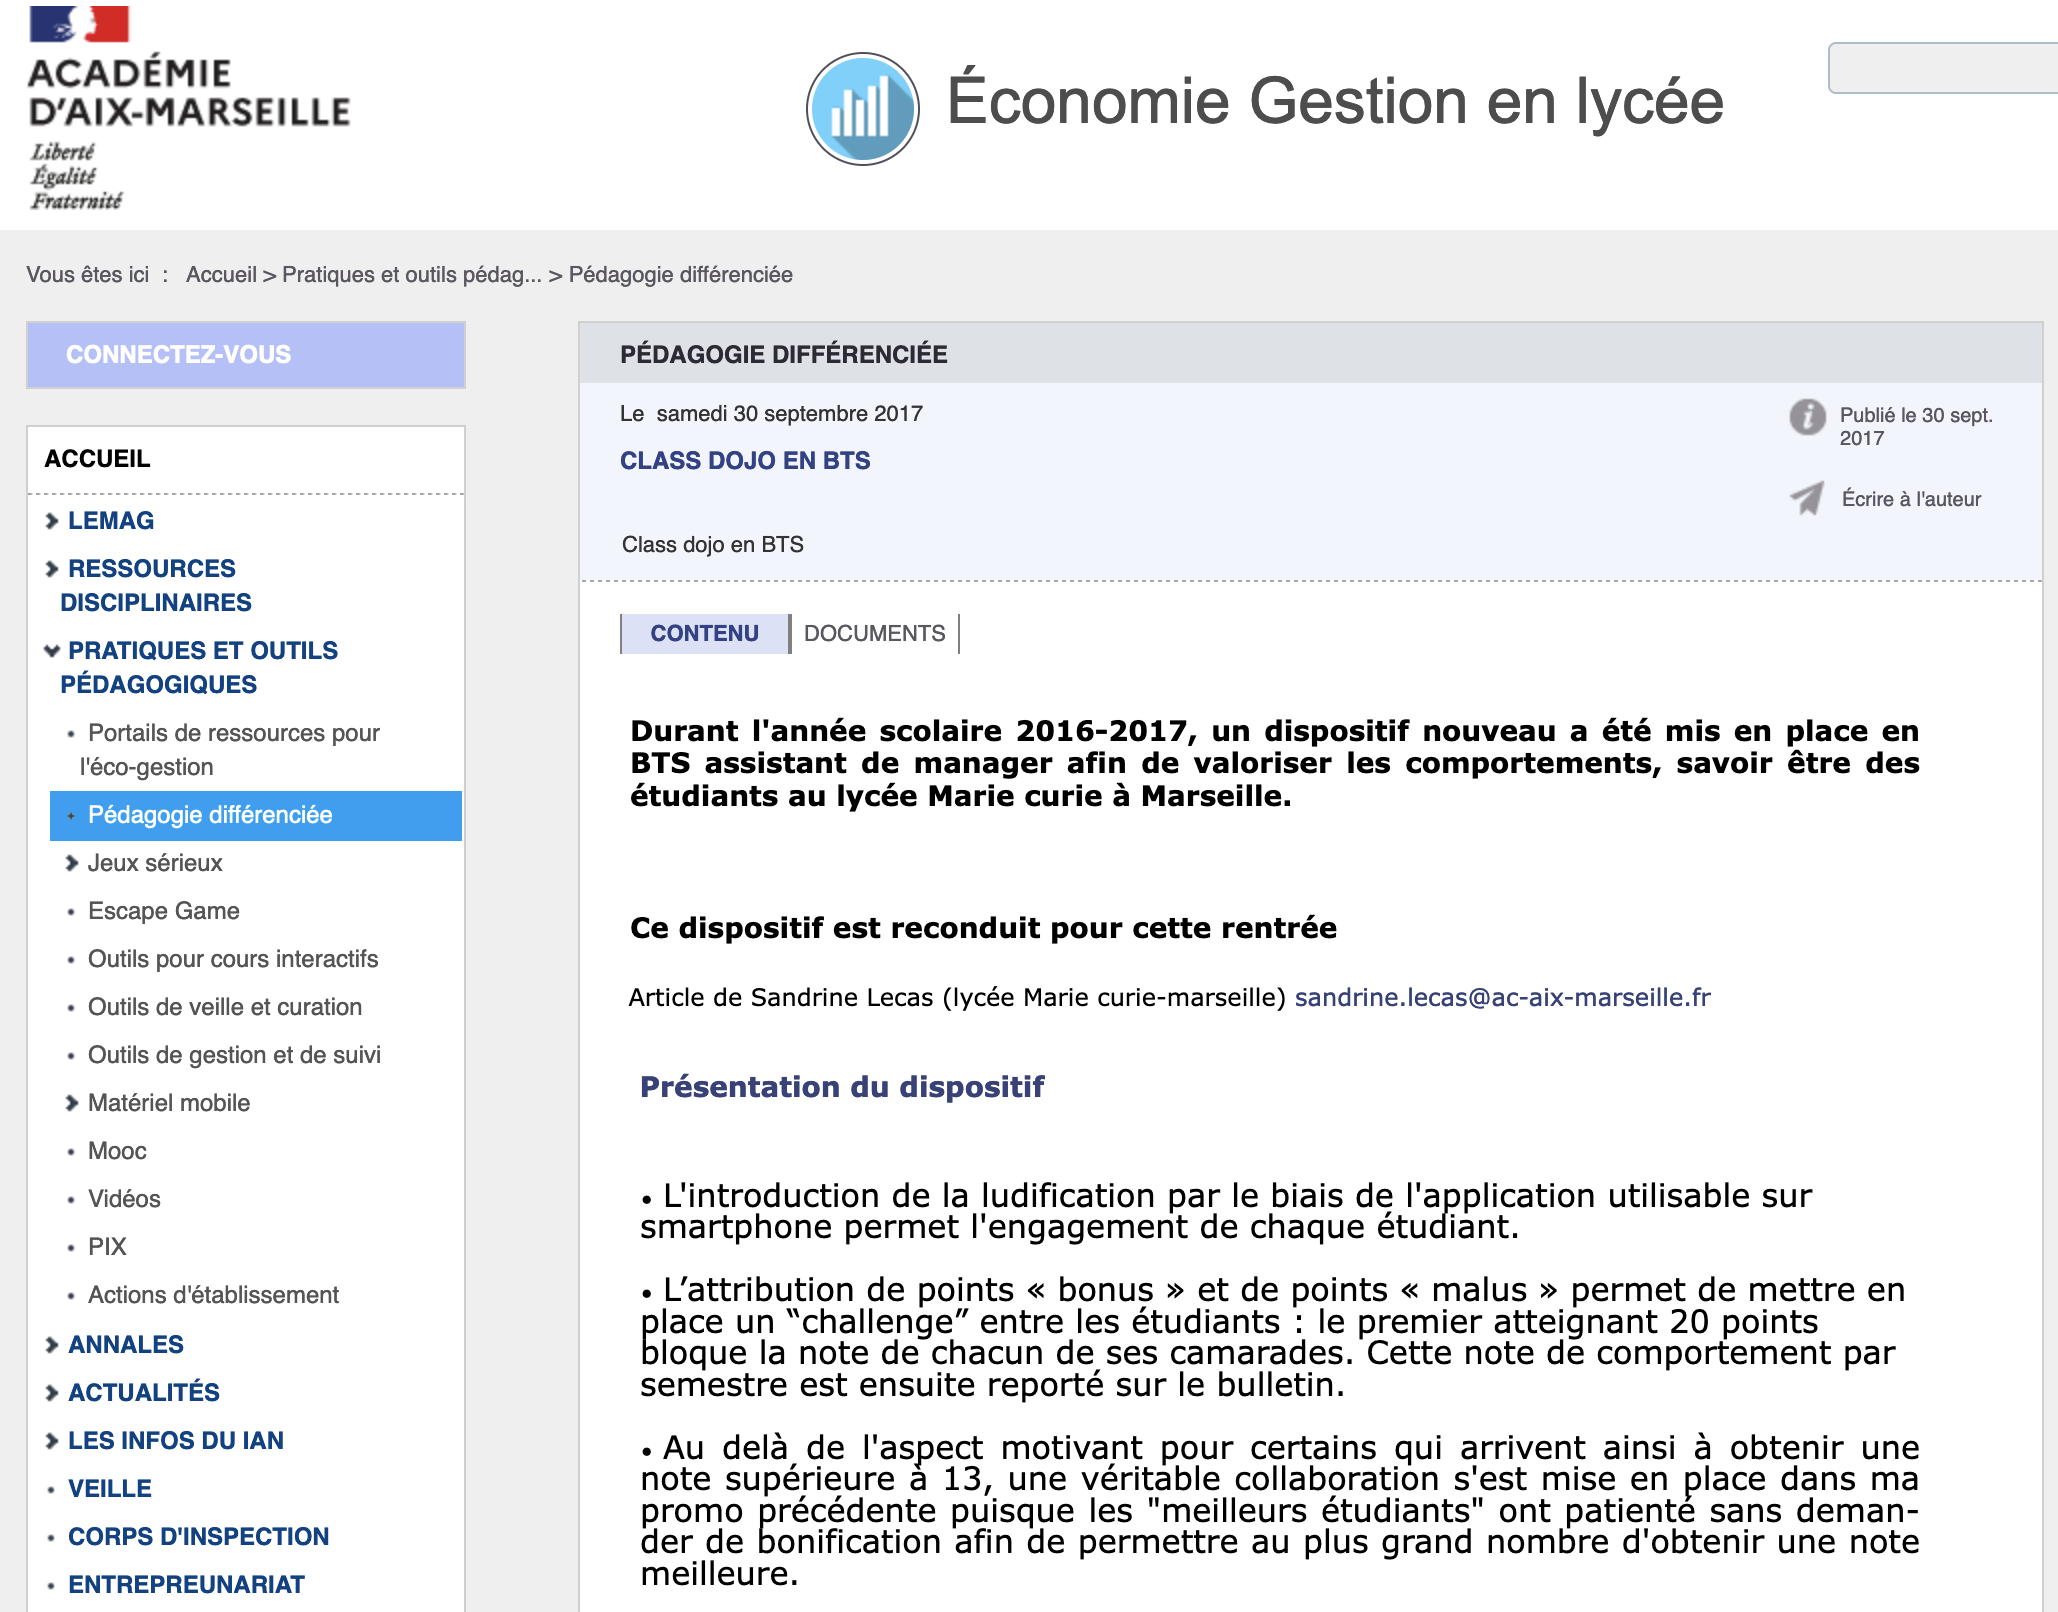
Task: Go to Accueil in the breadcrumb
Action: [221, 275]
